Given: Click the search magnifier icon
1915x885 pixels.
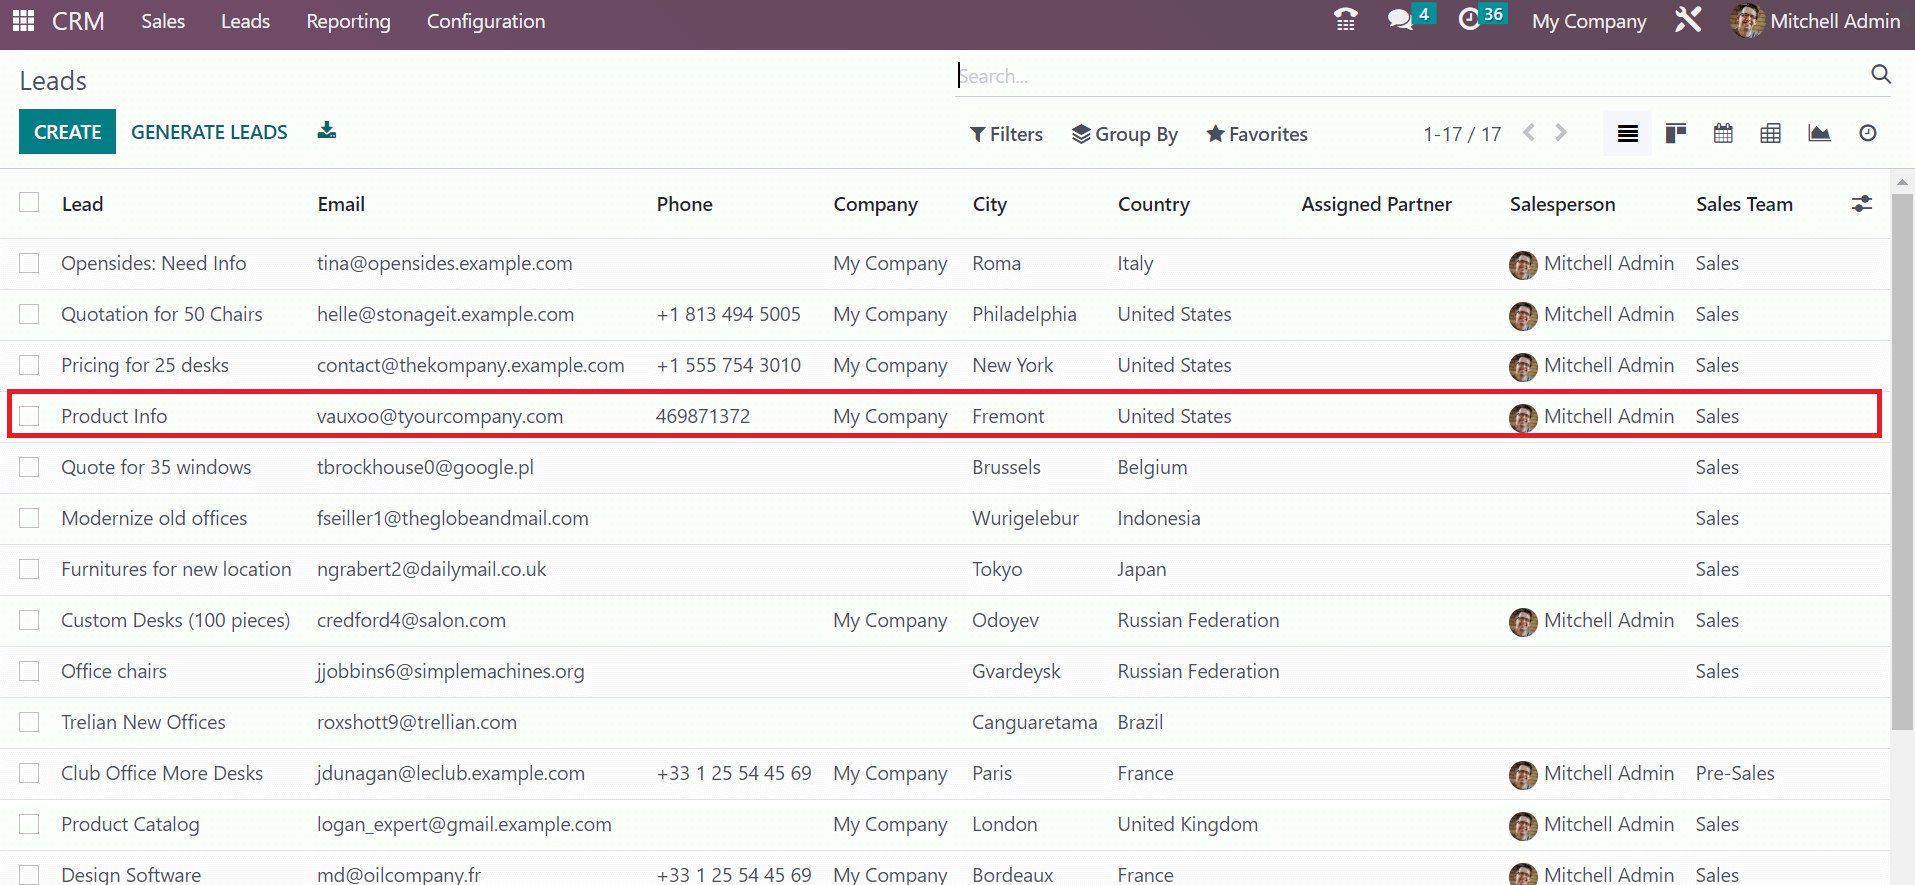Looking at the screenshot, I should click(x=1880, y=74).
